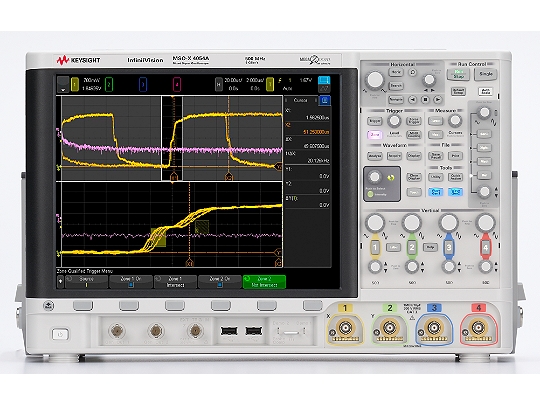Click the zoom magnifier button in Horizontal section
The height and width of the screenshot is (405, 540).
pos(413,73)
